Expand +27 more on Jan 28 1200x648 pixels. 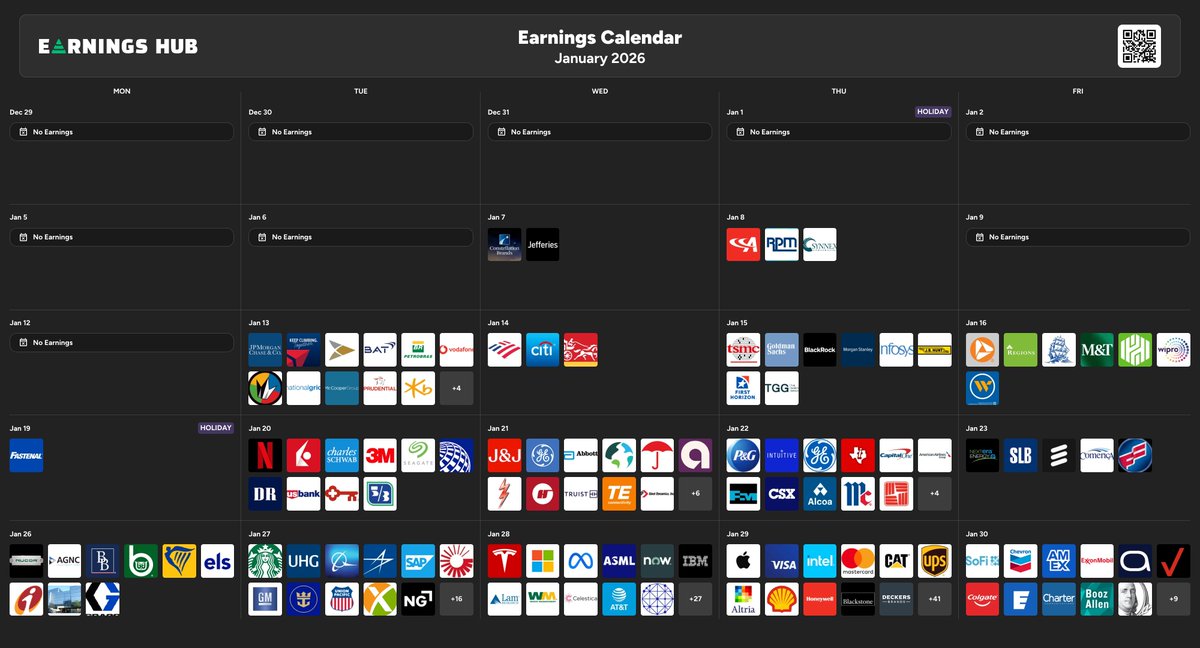(695, 599)
